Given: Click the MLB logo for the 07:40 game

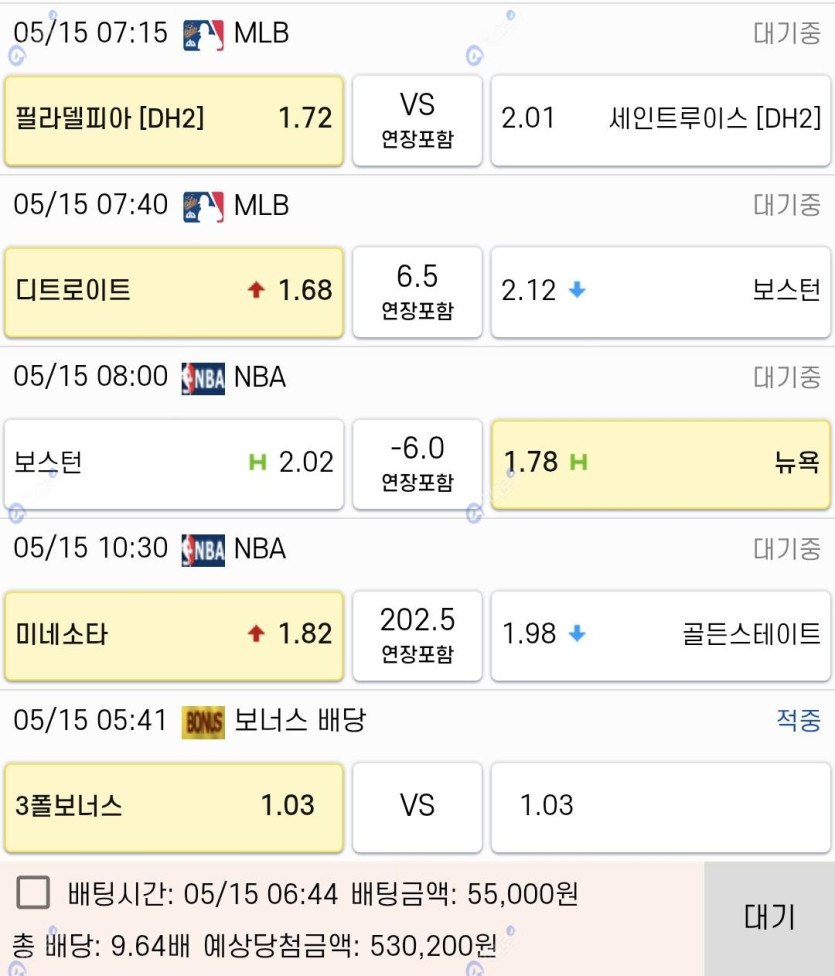Looking at the screenshot, I should pyautogui.click(x=203, y=207).
